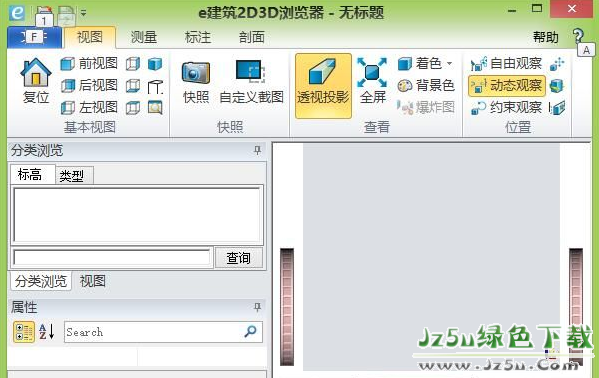Image resolution: width=599 pixels, height=378 pixels.
Task: Toggle alphabetical A-Z sort in 属性 panel
Action: click(x=47, y=331)
